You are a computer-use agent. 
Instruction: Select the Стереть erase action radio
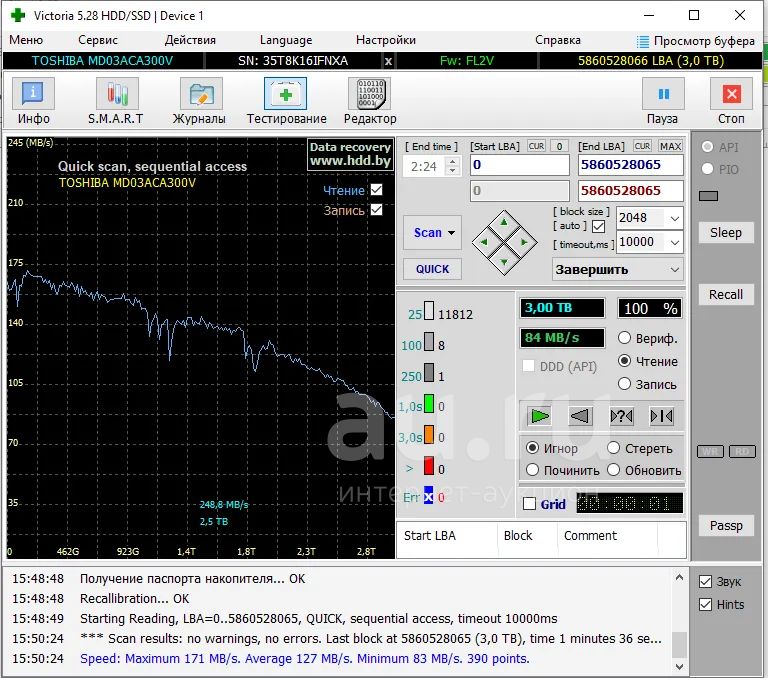click(x=613, y=448)
